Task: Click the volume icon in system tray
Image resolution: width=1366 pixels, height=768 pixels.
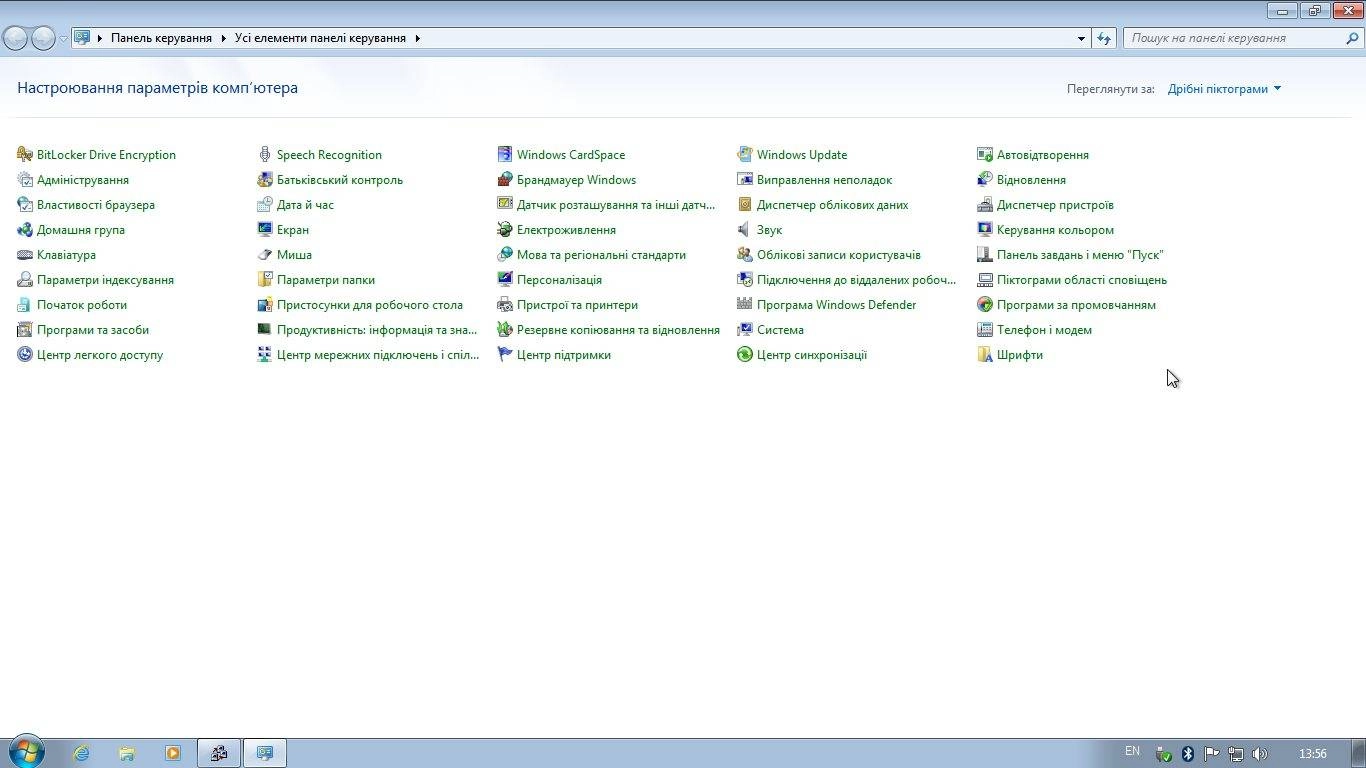Action: tap(1260, 754)
